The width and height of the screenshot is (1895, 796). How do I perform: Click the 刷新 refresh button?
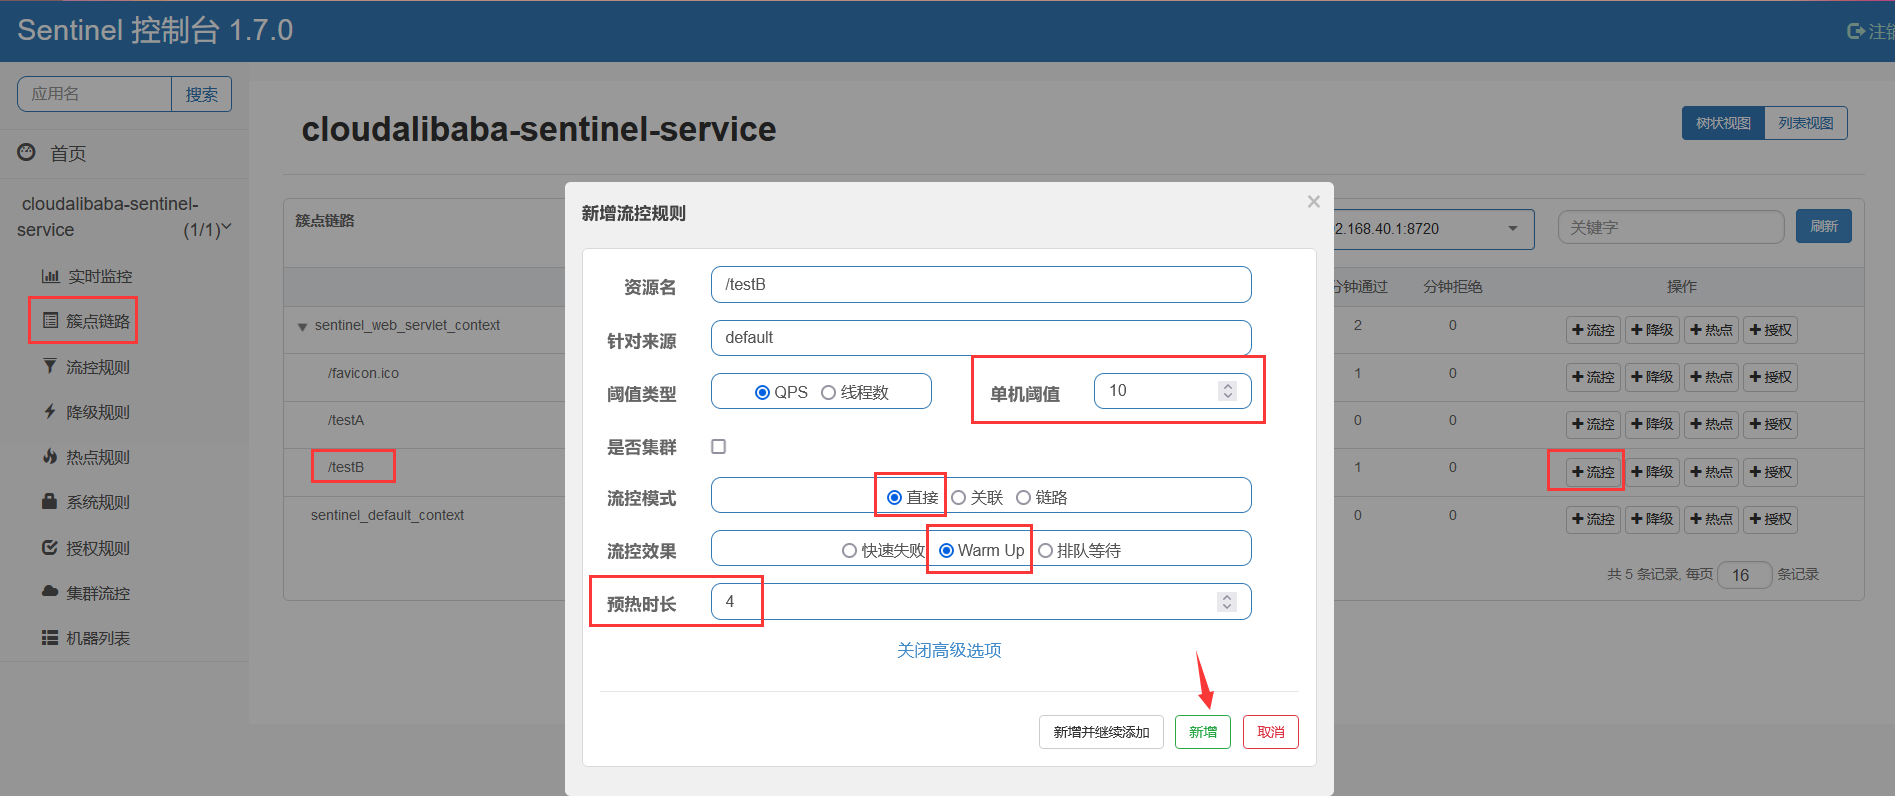1824,226
